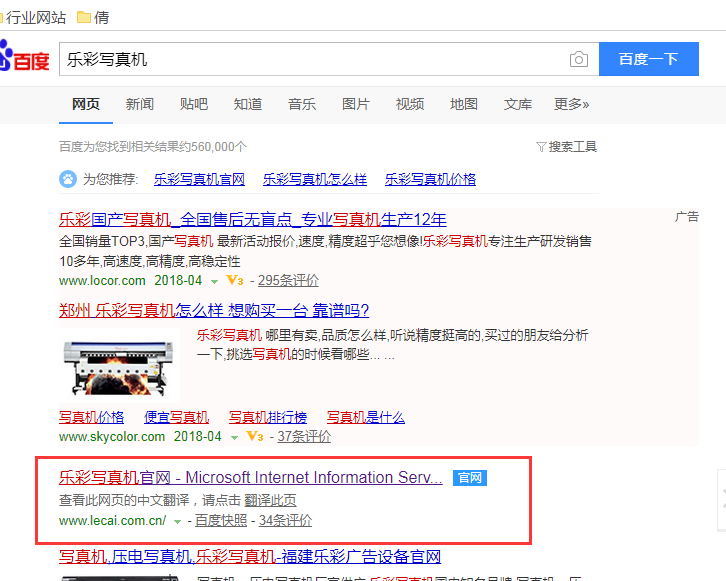
Task: Switch to the 新闻 tab
Action: click(140, 104)
